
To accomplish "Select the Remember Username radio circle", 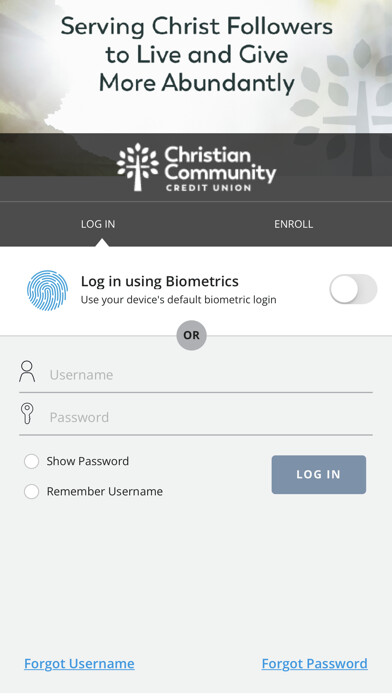I will tap(32, 491).
